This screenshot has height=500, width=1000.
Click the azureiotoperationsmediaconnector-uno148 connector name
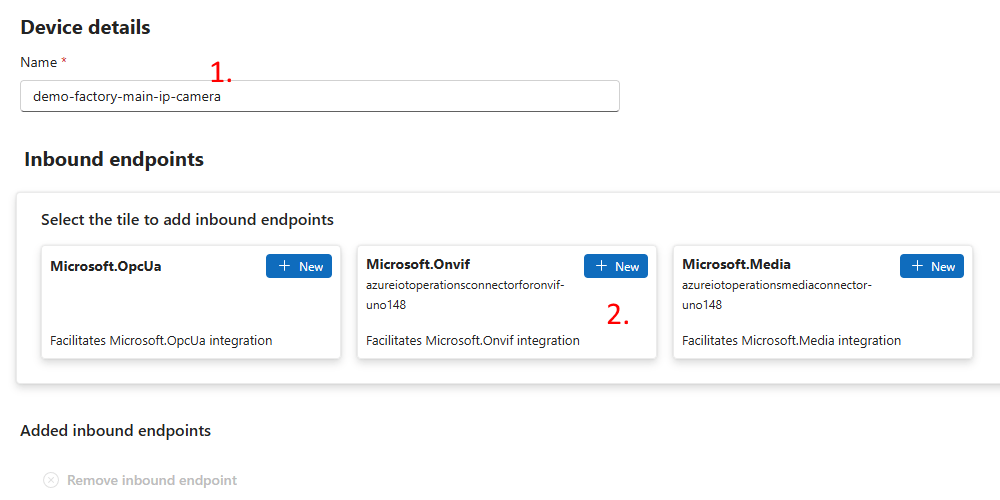click(x=777, y=295)
